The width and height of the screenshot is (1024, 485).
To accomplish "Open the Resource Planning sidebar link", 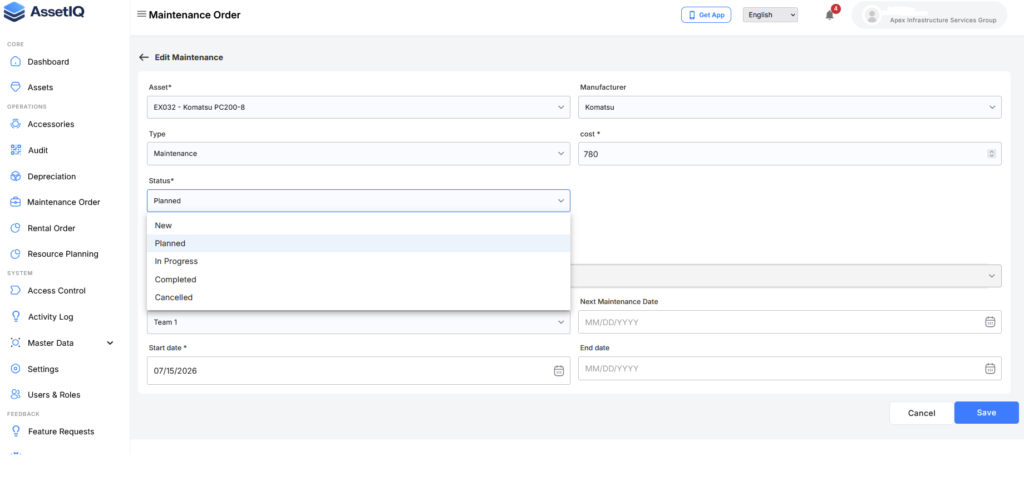I will pos(63,254).
